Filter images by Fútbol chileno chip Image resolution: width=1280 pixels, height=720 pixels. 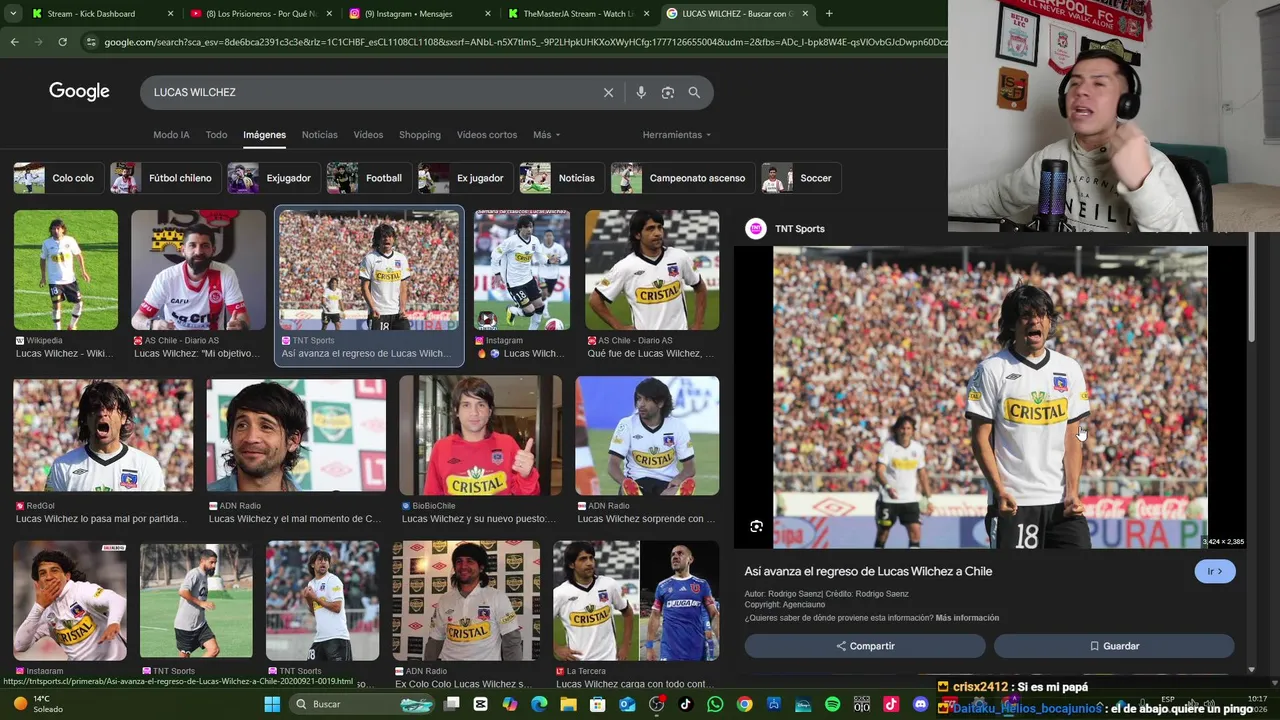[x=164, y=178]
